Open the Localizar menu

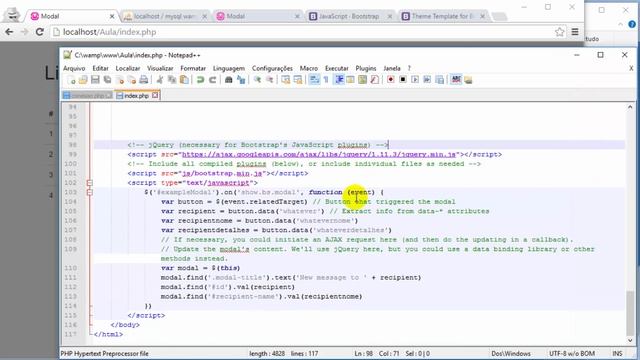(128, 68)
